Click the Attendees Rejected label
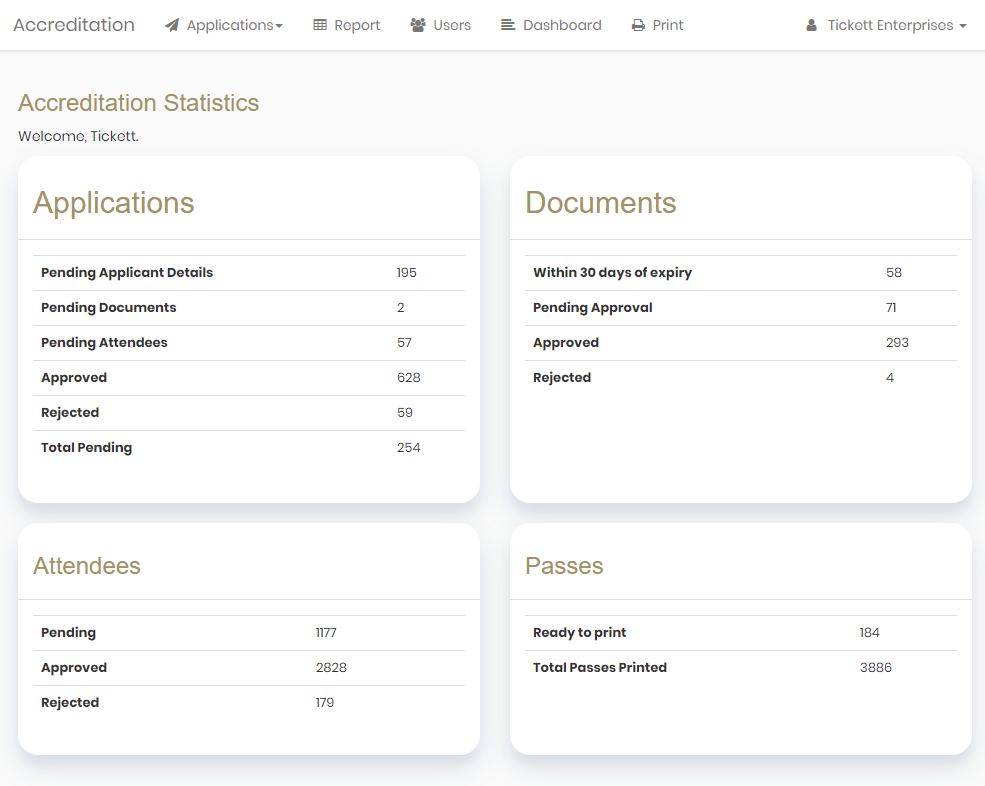The image size is (985, 786). (x=70, y=703)
